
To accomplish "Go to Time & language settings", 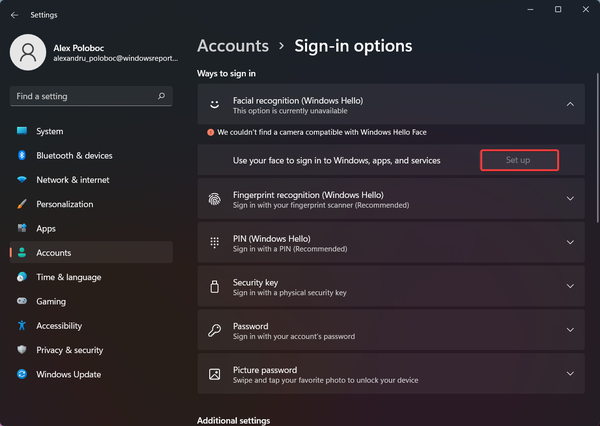I will pos(68,277).
